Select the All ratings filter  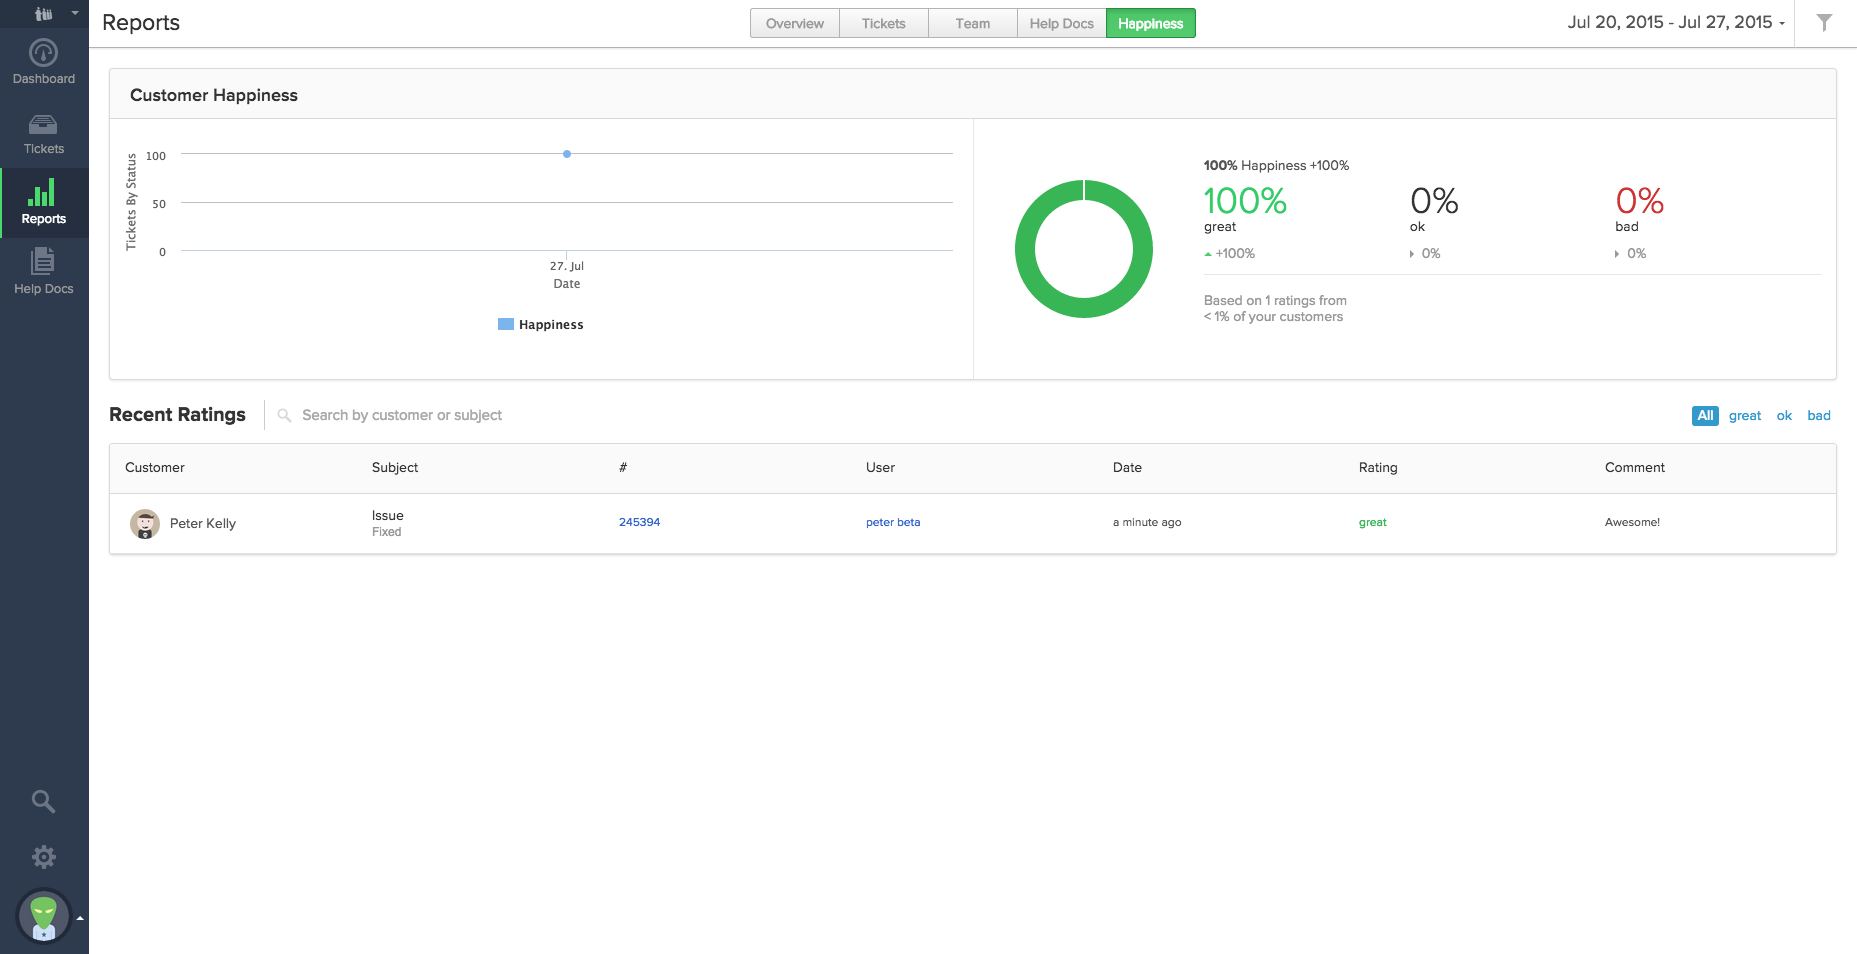[1704, 415]
